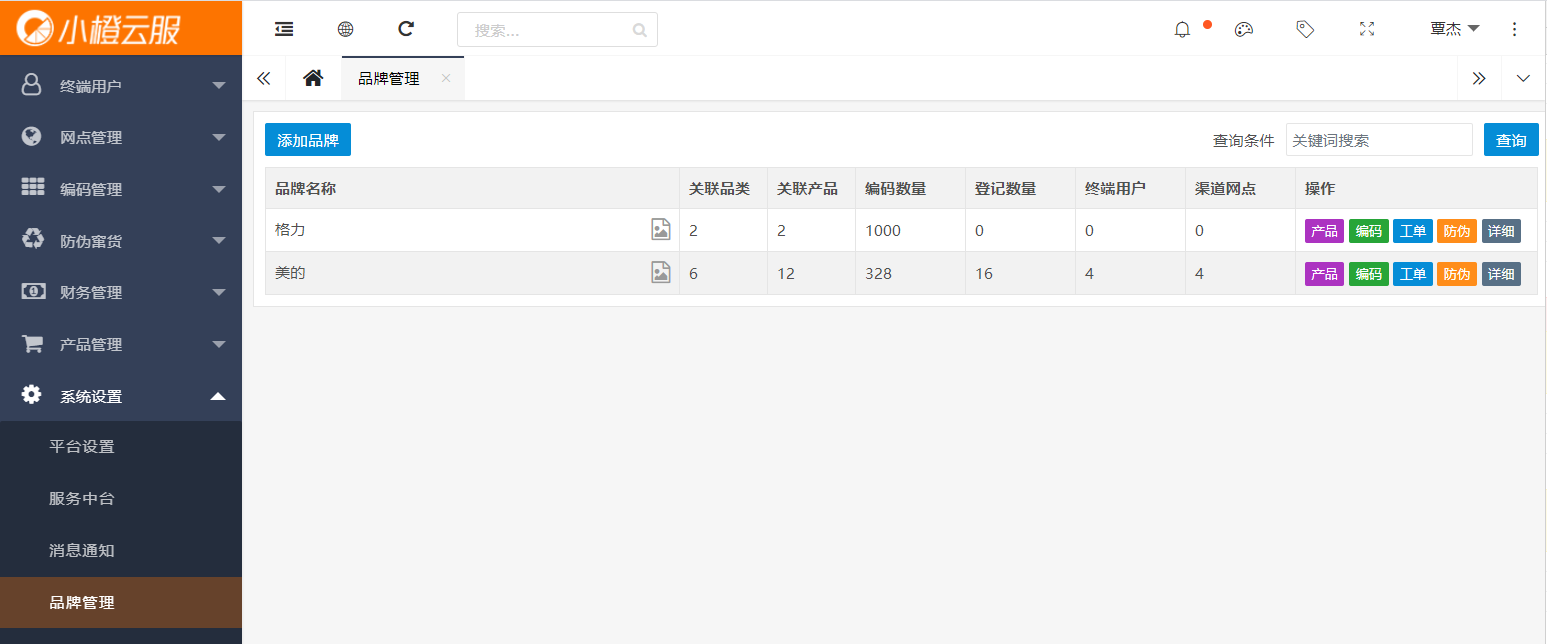Click the search magnifier icon

pos(640,30)
